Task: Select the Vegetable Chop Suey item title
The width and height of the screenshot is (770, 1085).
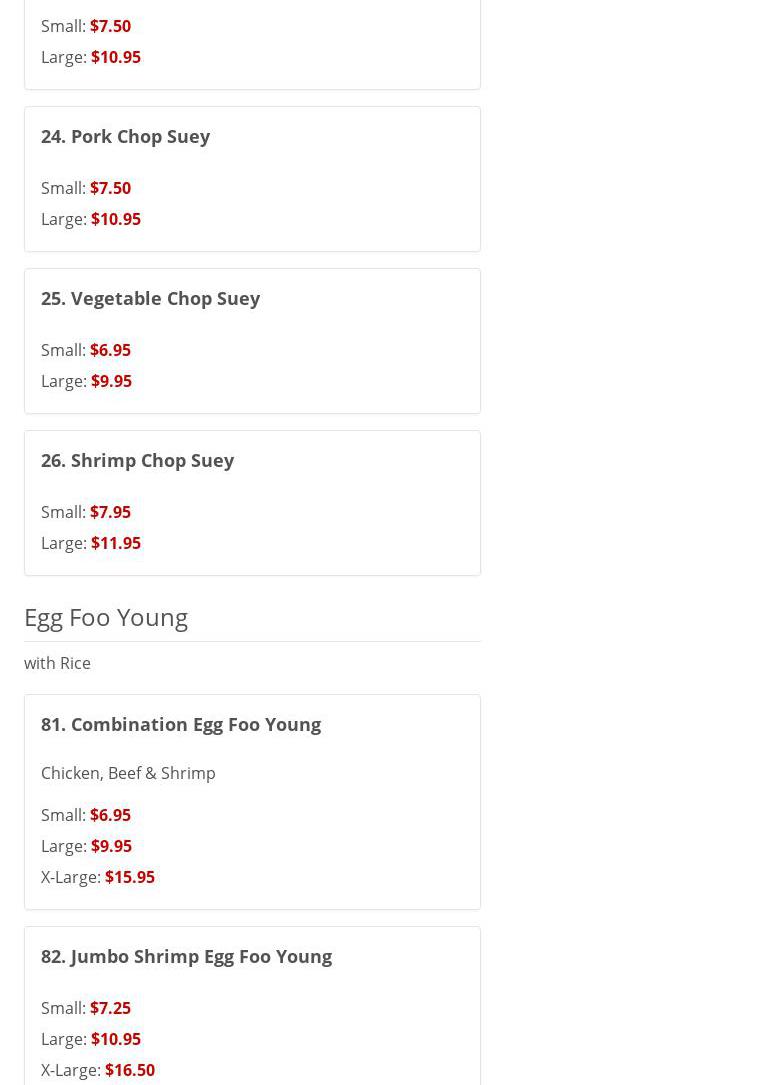Action: coord(150,298)
